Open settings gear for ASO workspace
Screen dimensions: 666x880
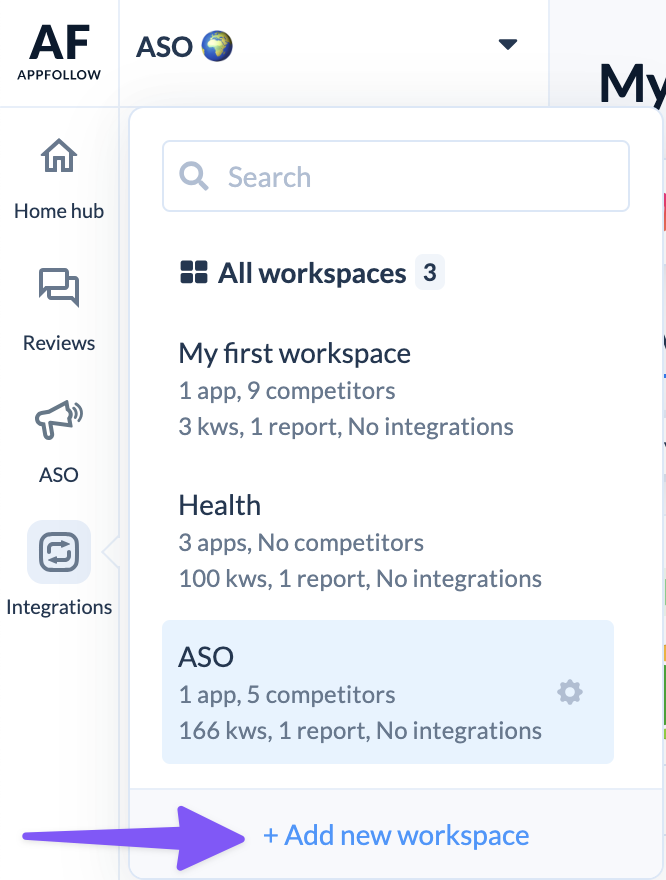point(569,692)
